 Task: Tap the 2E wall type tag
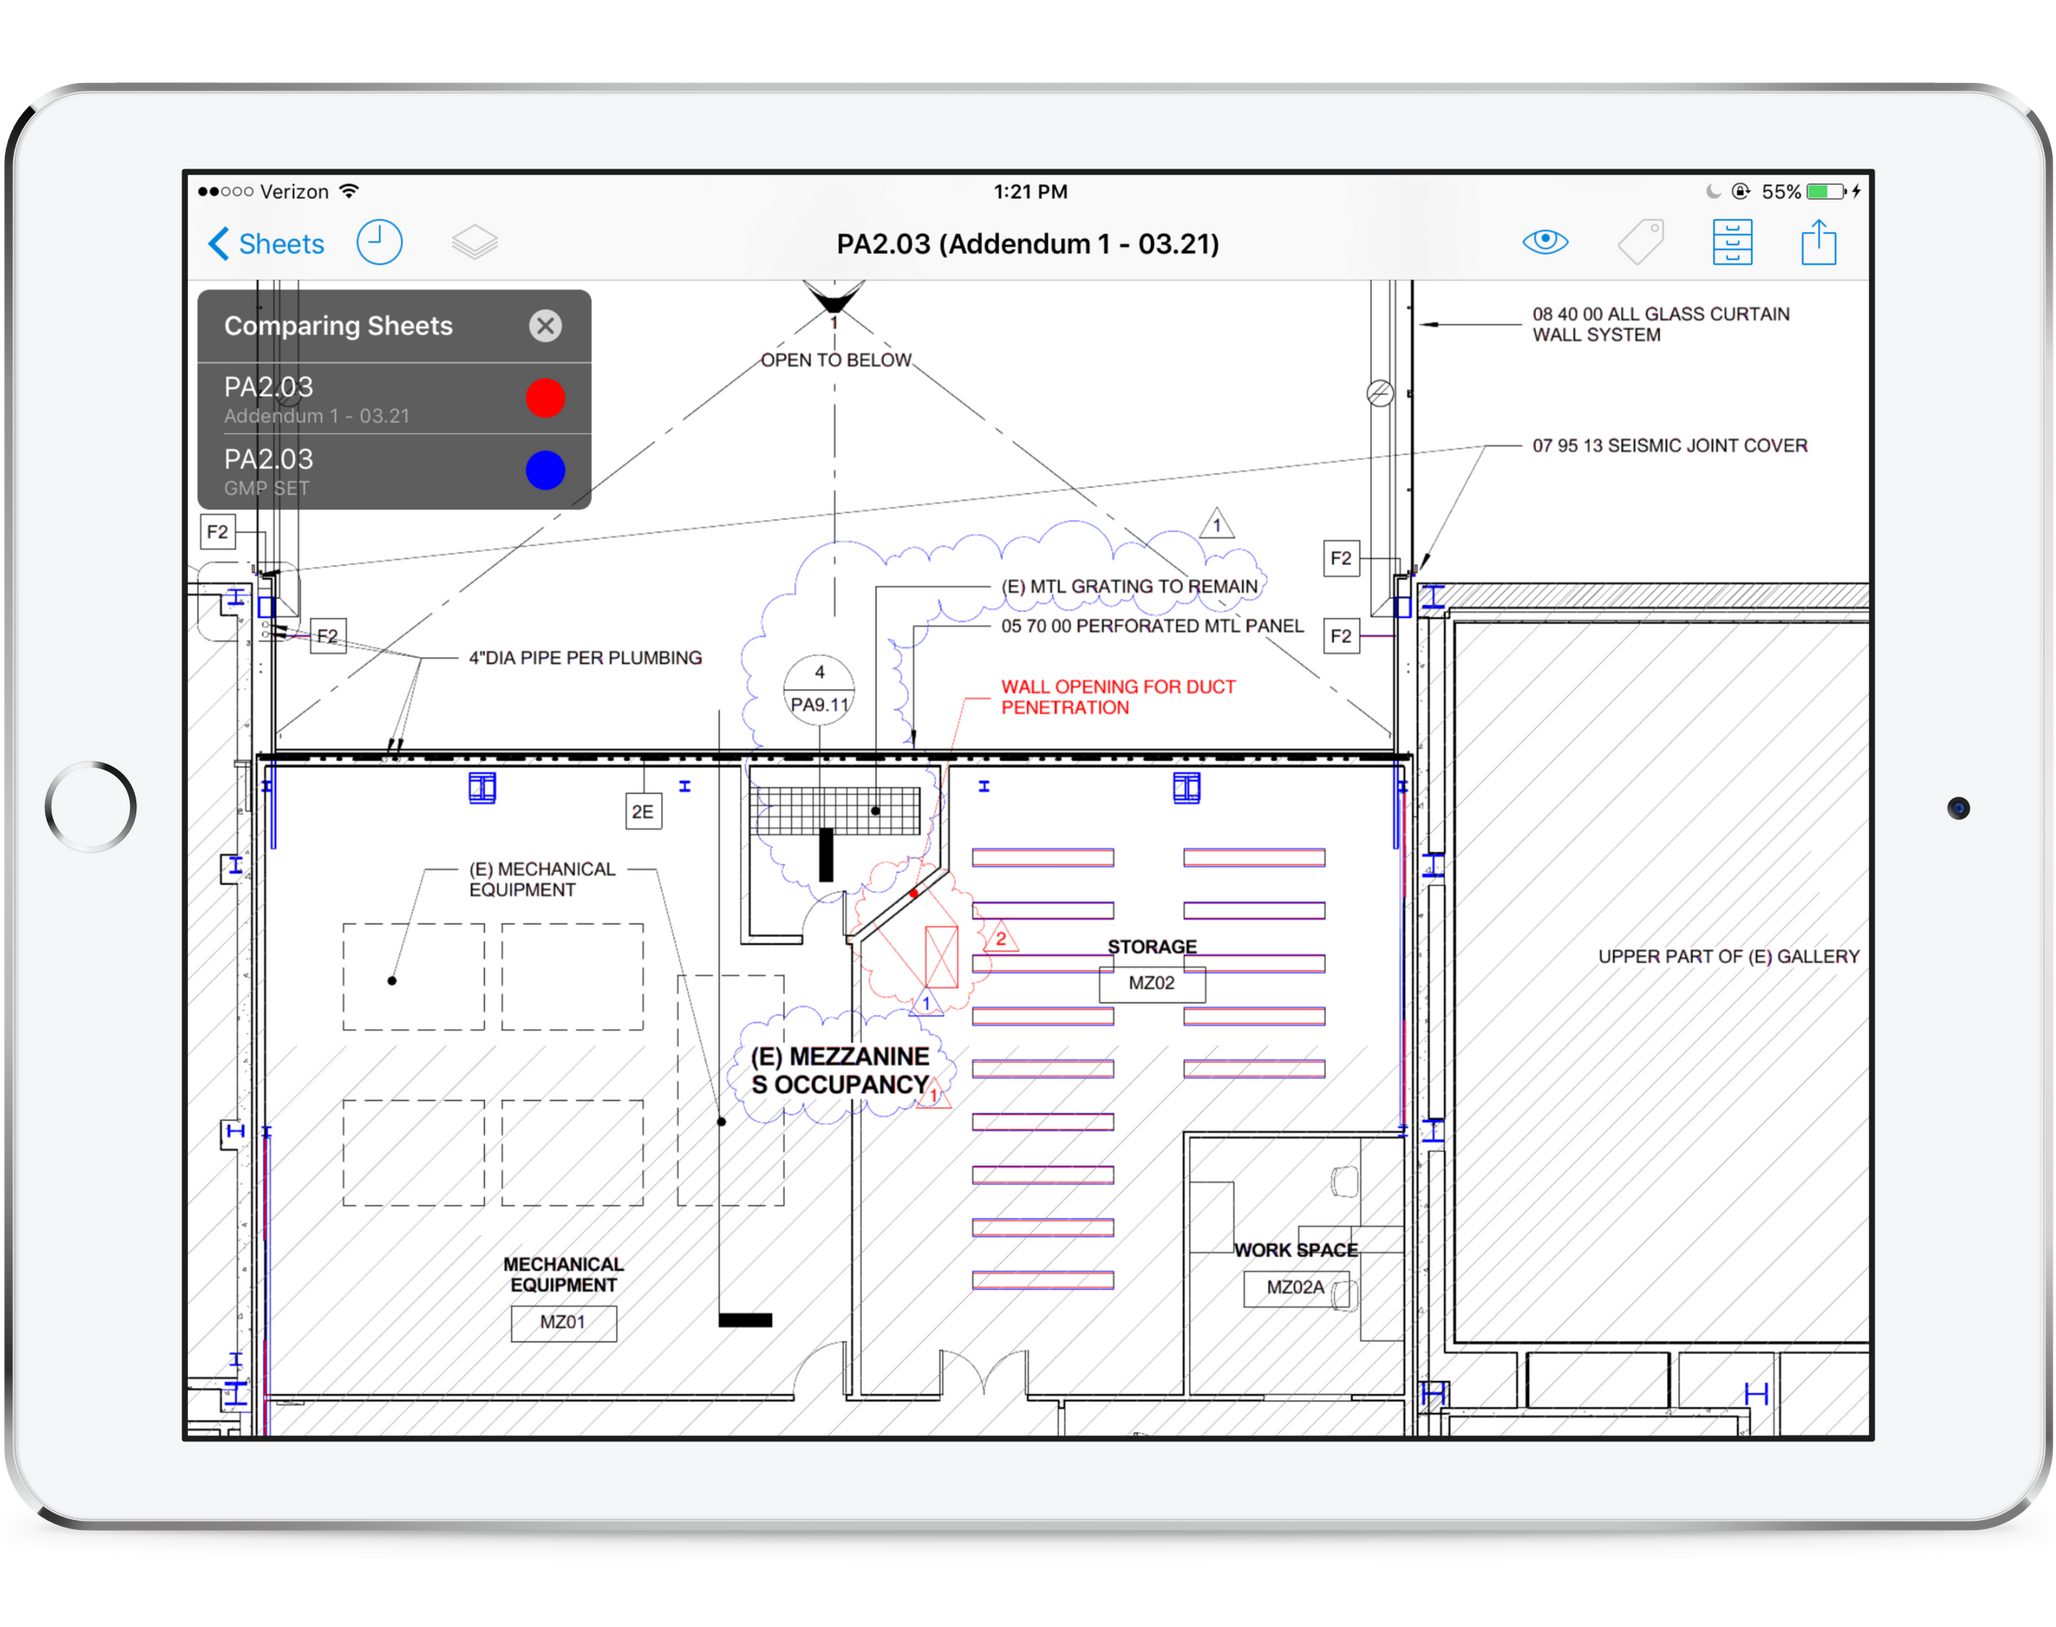tap(642, 811)
